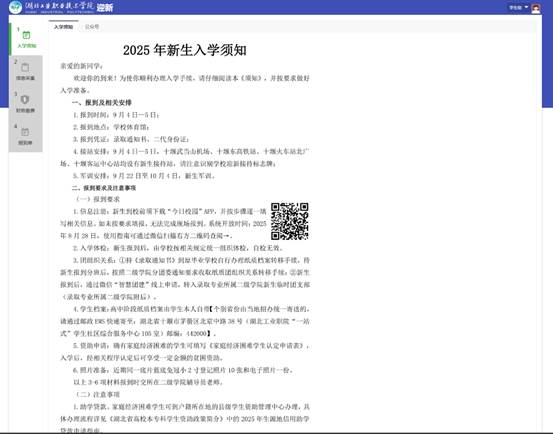Click the school name calligraphy in header
The image size is (553, 434).
point(60,7)
